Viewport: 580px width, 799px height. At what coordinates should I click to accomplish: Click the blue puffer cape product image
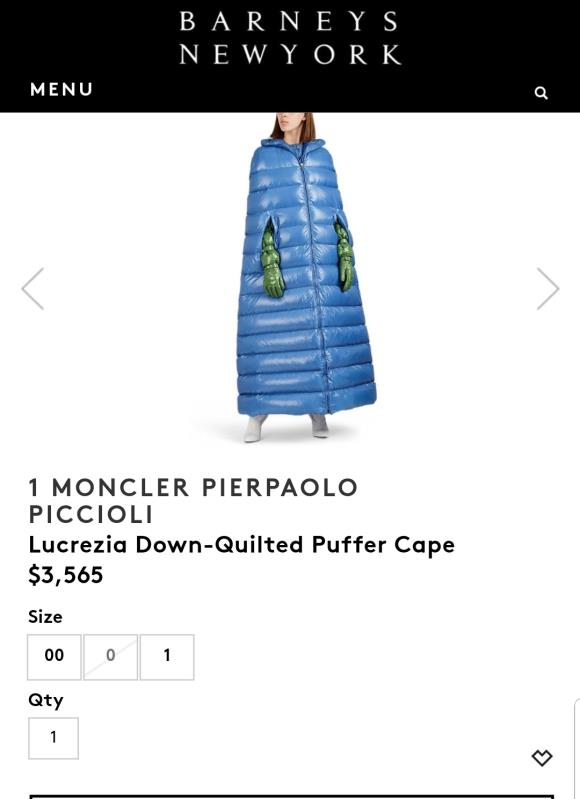coord(306,278)
